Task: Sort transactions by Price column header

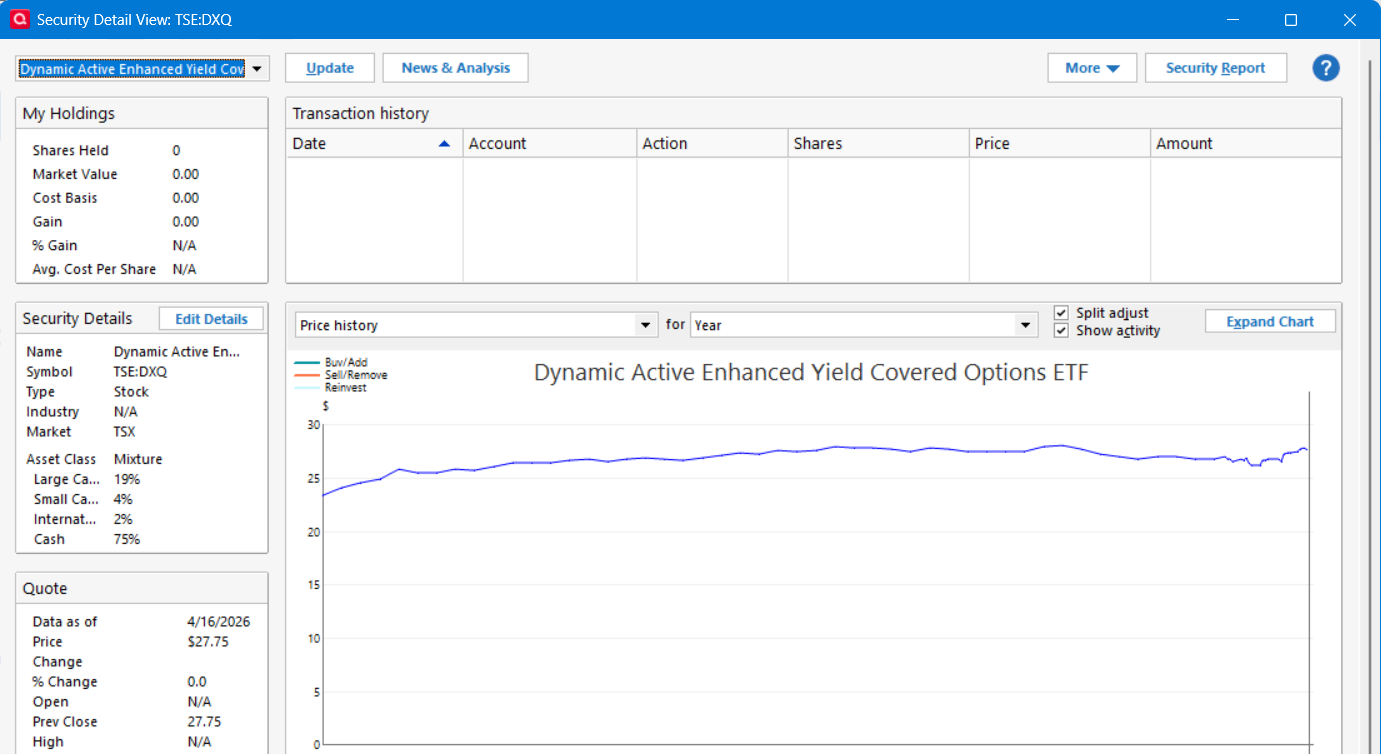Action: pyautogui.click(x=1060, y=144)
